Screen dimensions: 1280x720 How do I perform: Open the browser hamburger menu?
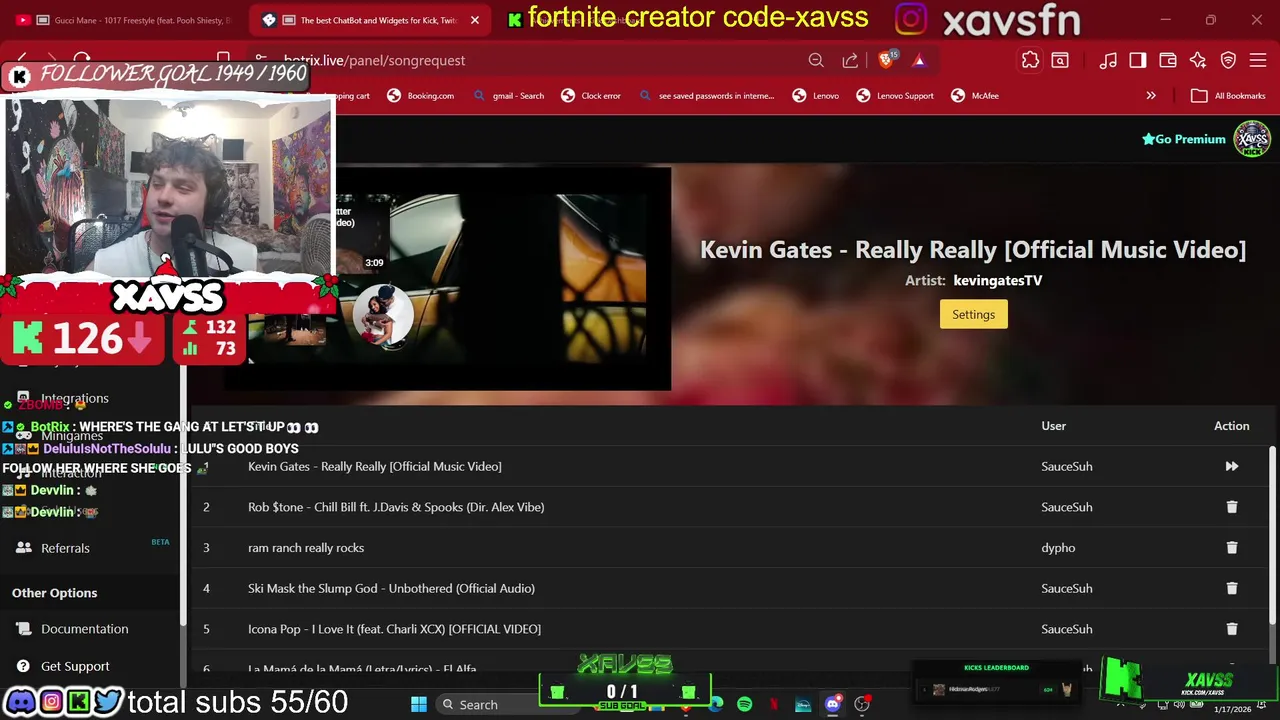[x=1258, y=60]
